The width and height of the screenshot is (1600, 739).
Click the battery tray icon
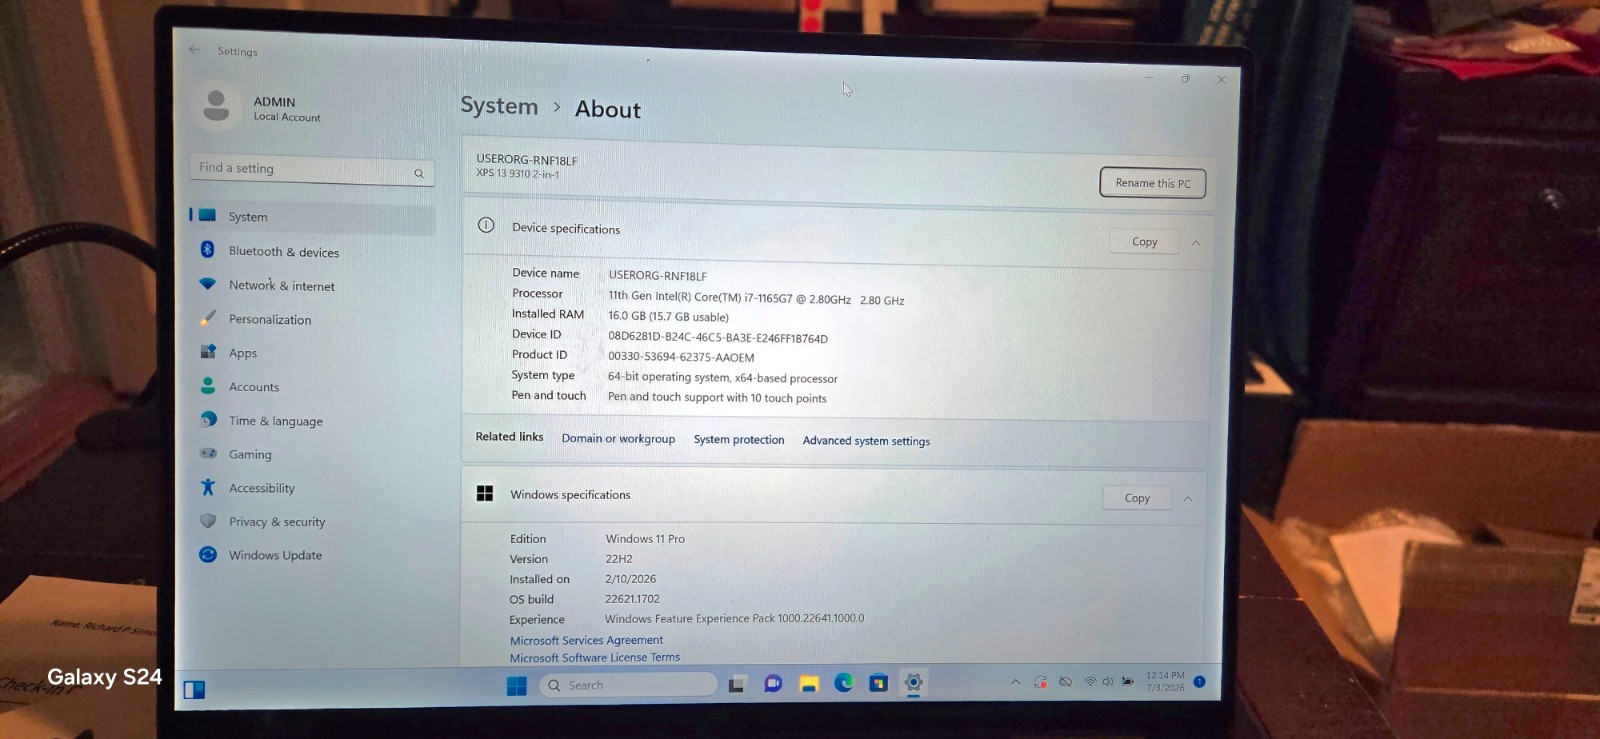1128,682
